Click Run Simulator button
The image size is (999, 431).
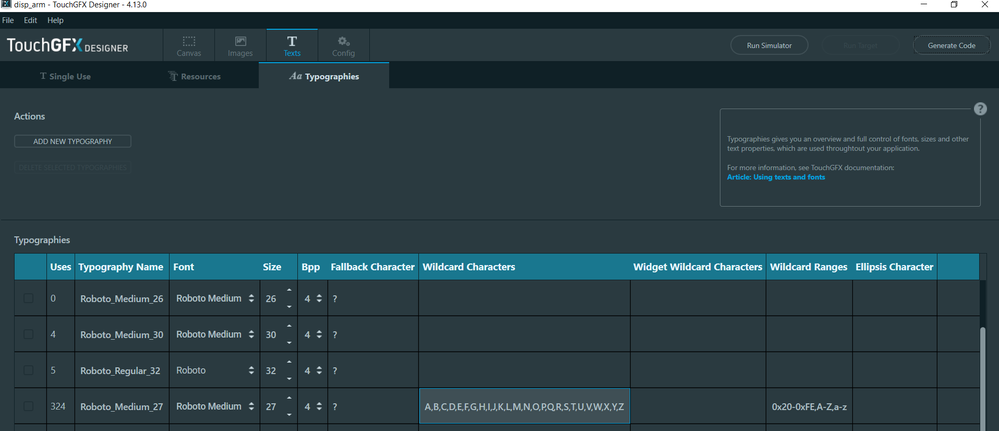[x=769, y=45]
